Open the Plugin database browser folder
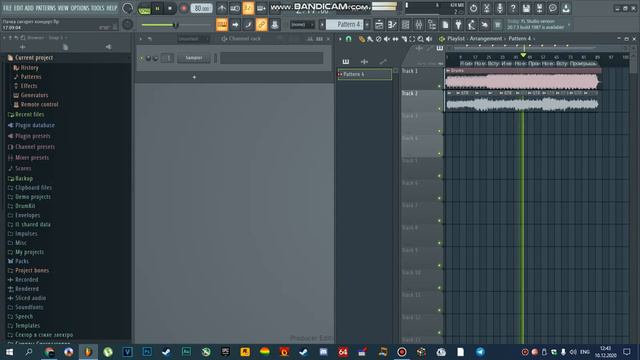The width and height of the screenshot is (640, 360). [35, 125]
